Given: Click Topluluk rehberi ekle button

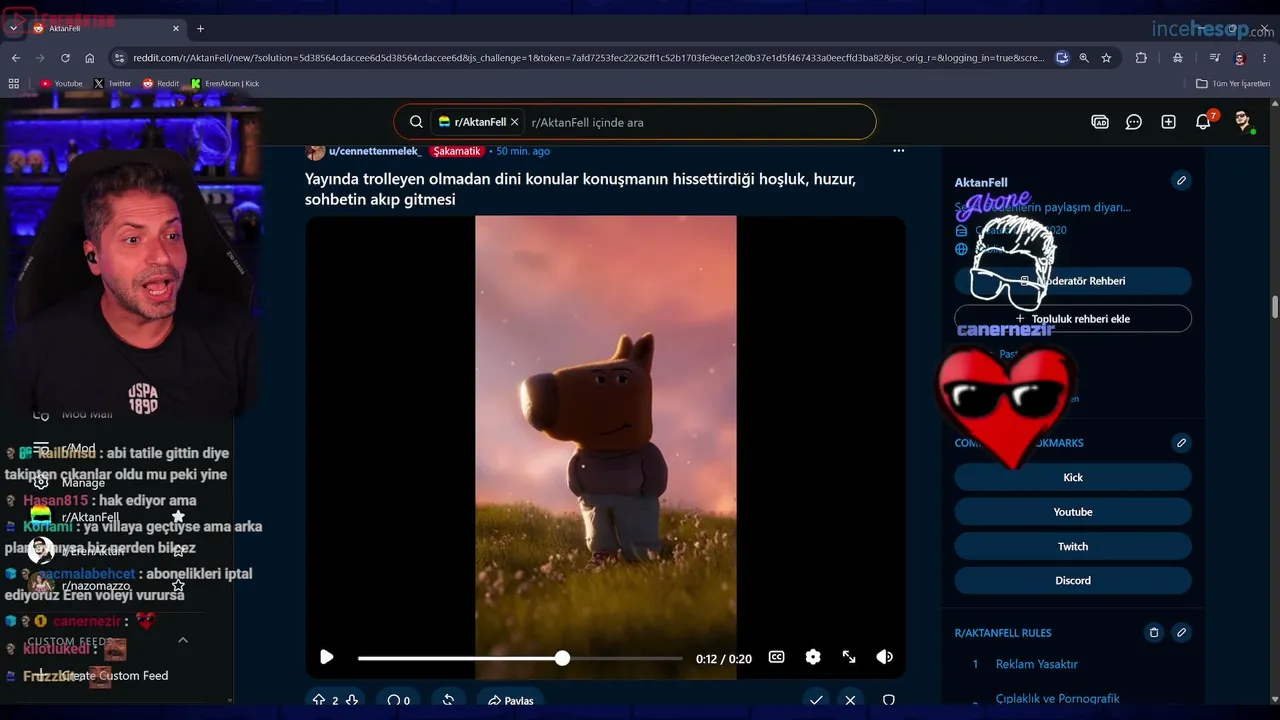Looking at the screenshot, I should tap(1073, 319).
